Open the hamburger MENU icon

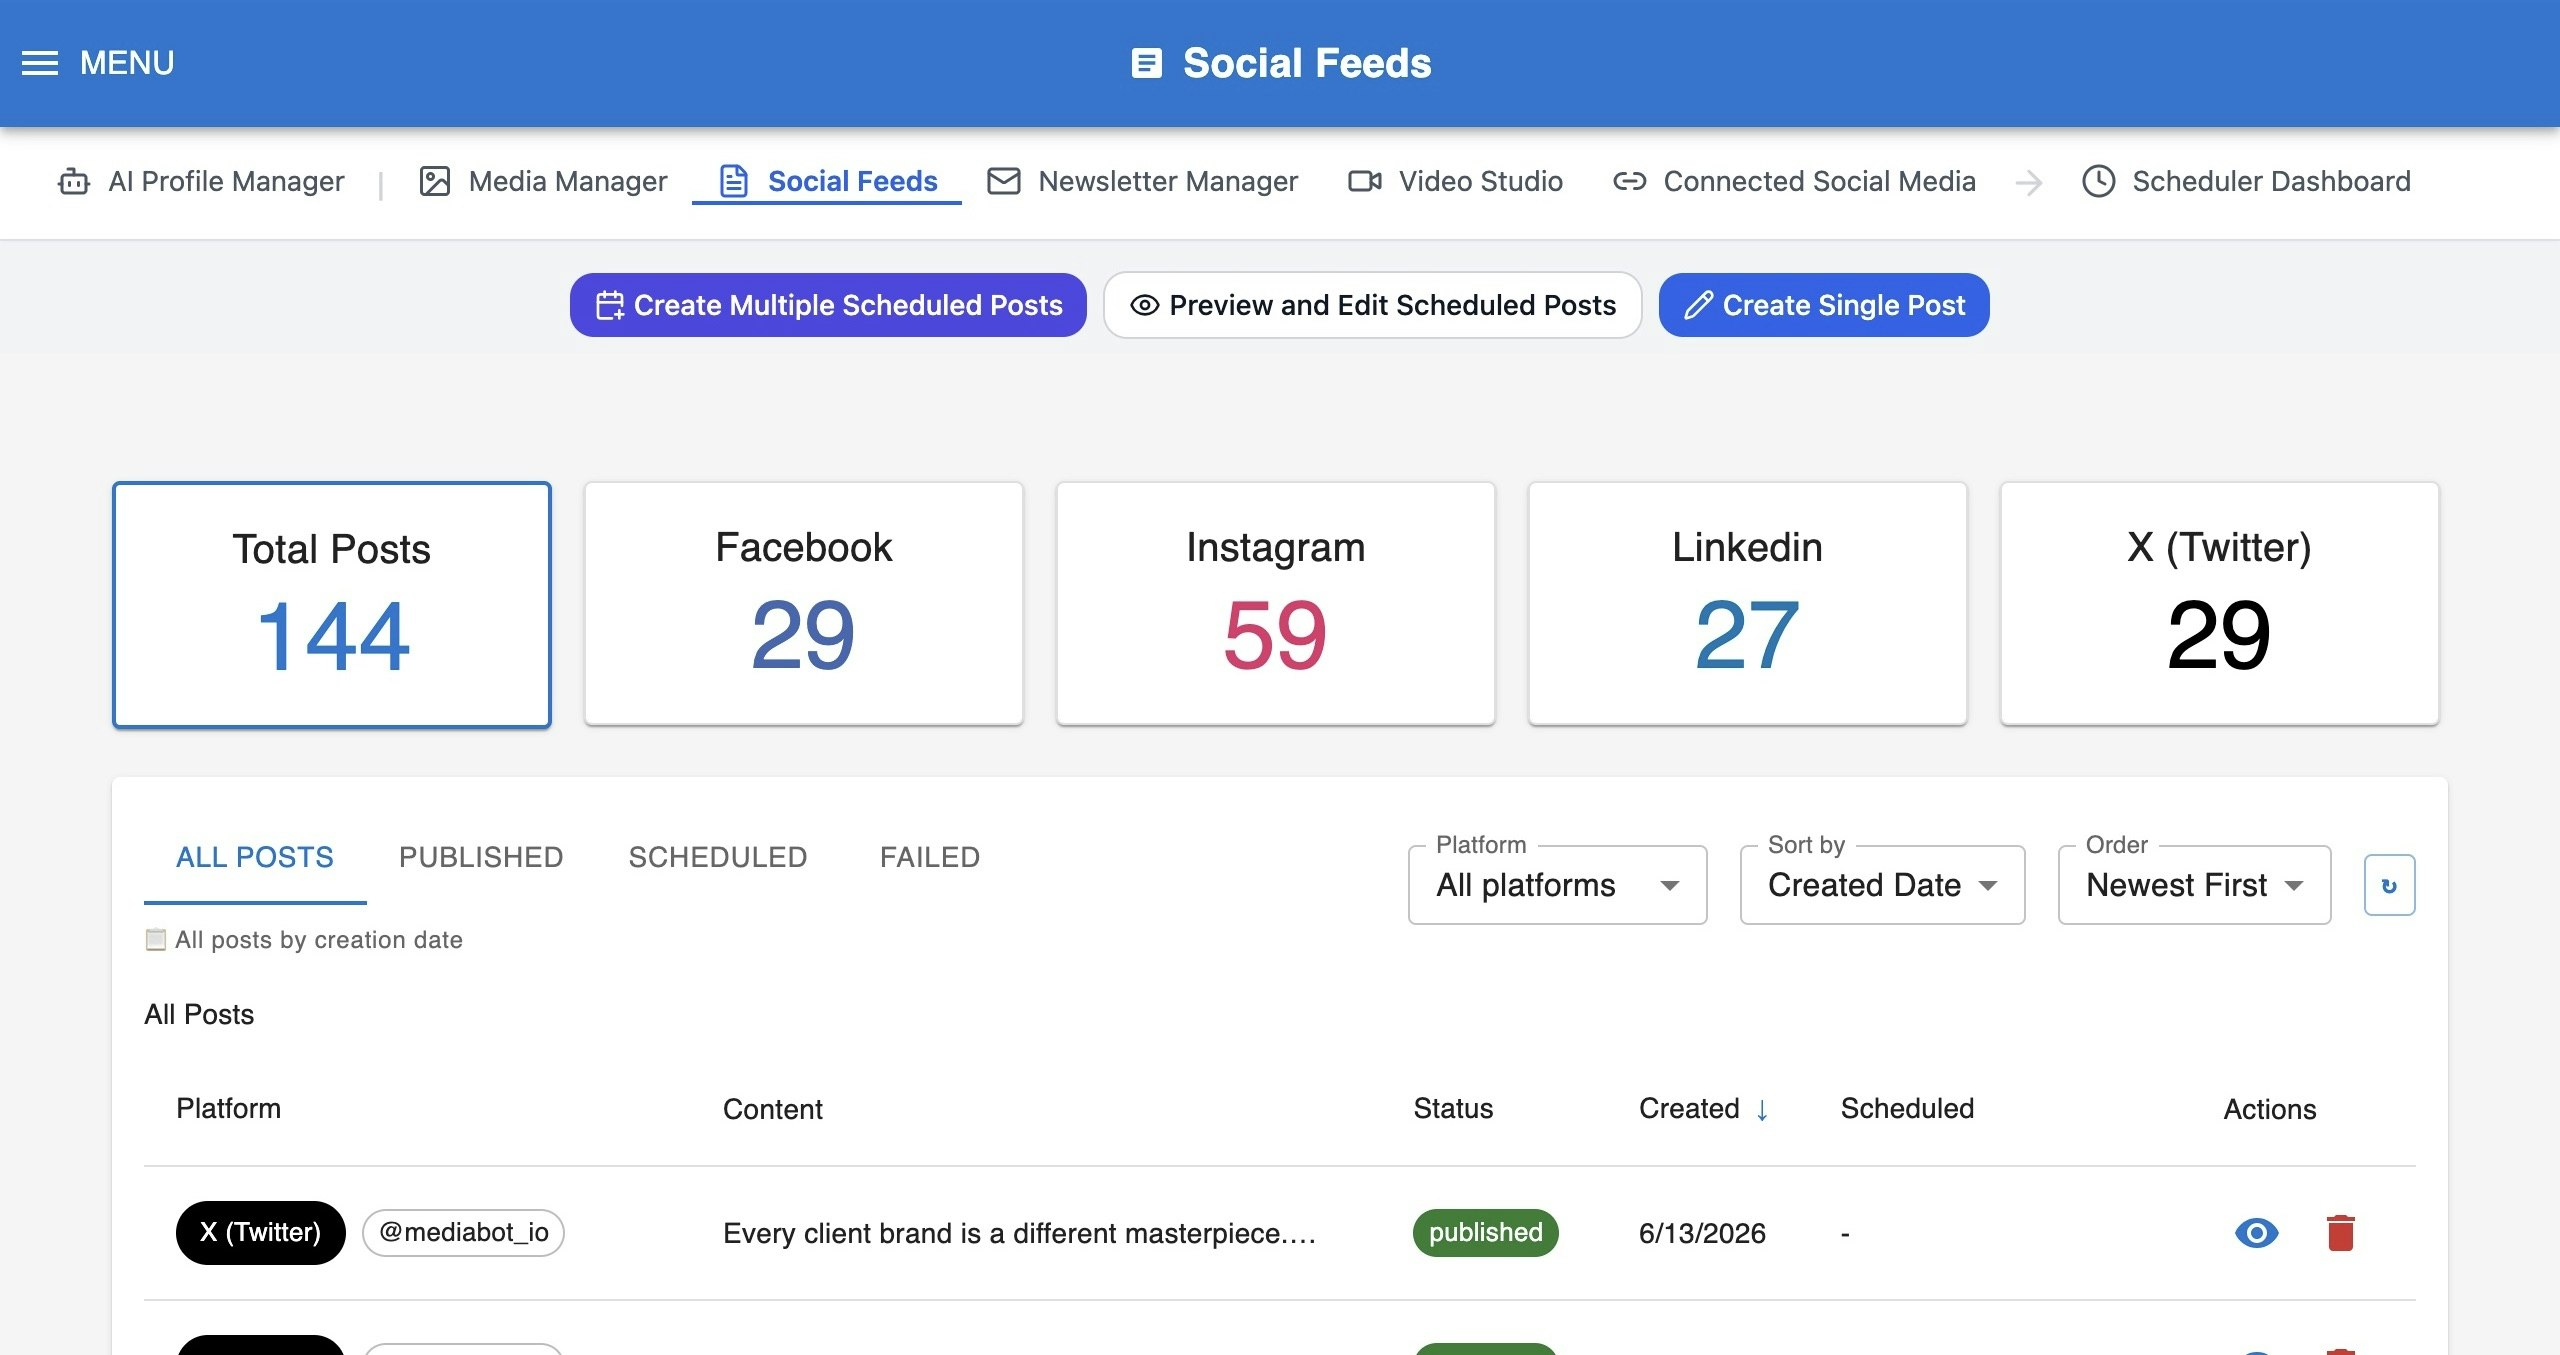click(x=40, y=63)
